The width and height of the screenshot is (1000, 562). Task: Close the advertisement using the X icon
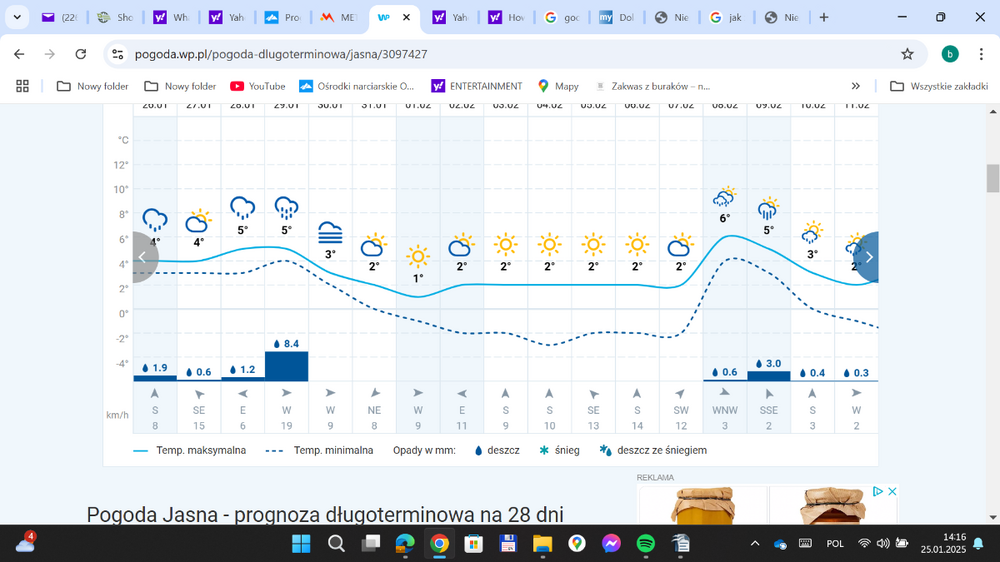(x=892, y=491)
